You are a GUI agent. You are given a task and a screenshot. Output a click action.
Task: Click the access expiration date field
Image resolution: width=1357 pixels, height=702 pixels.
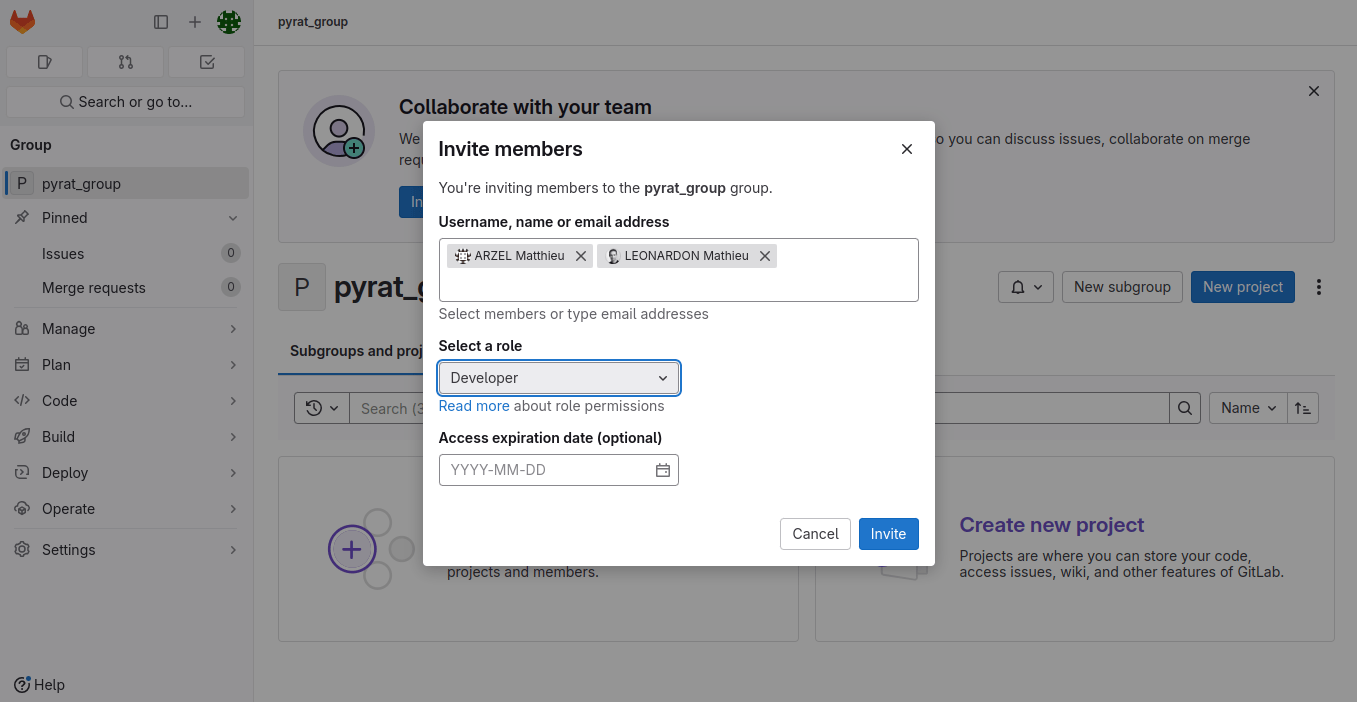coord(545,470)
